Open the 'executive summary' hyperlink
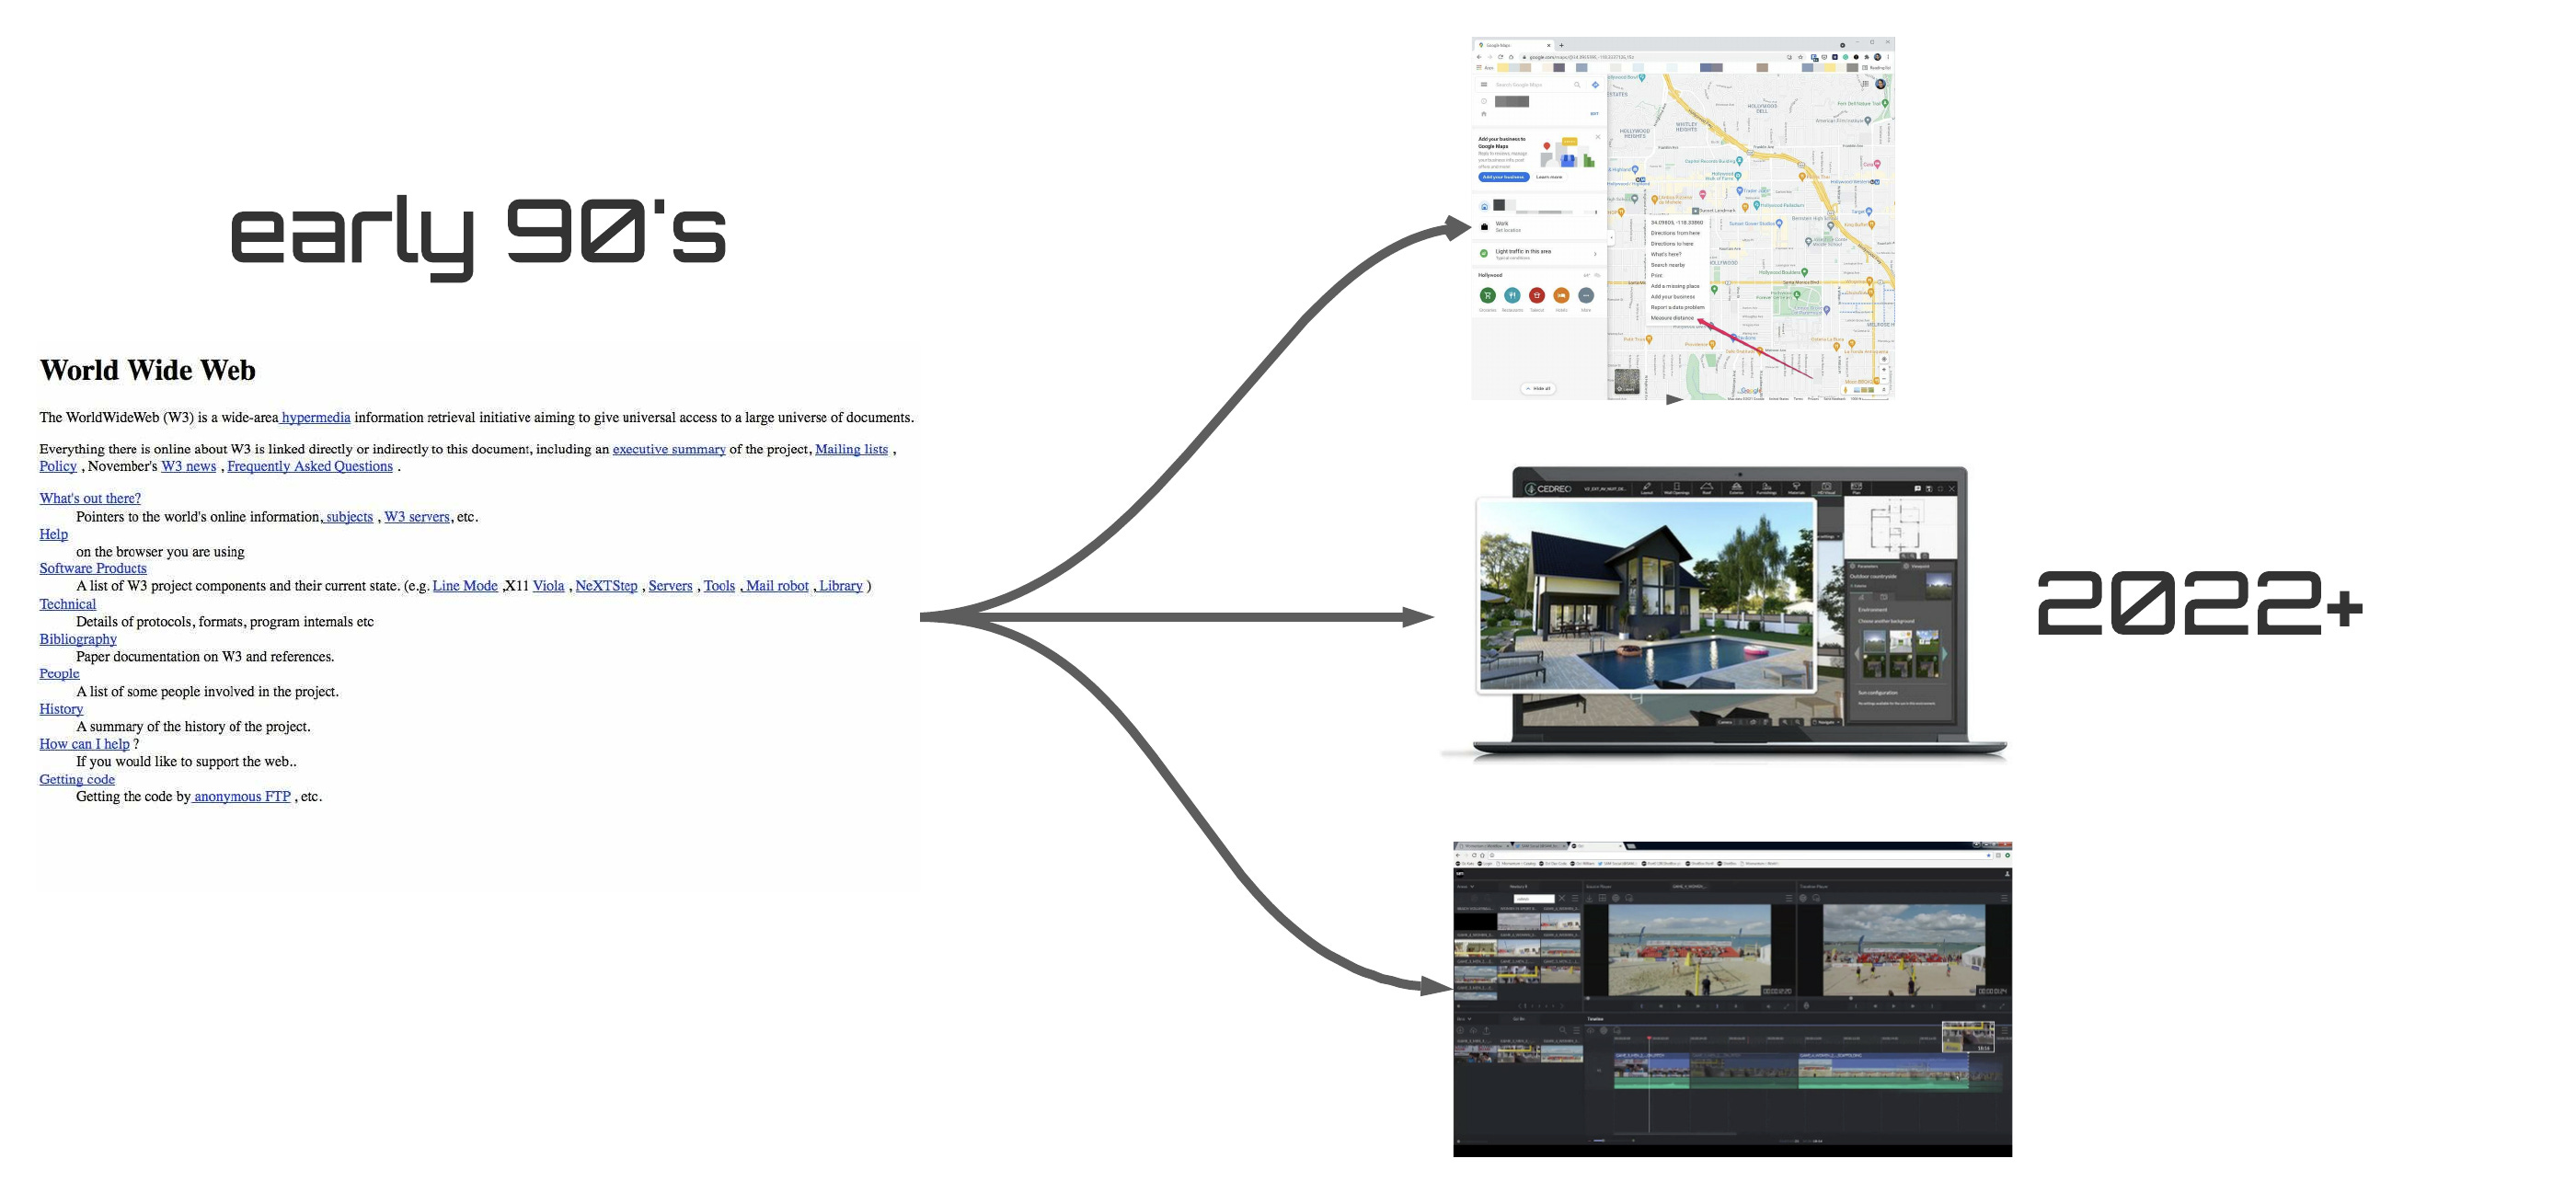Image resolution: width=2576 pixels, height=1193 pixels. pyautogui.click(x=669, y=449)
